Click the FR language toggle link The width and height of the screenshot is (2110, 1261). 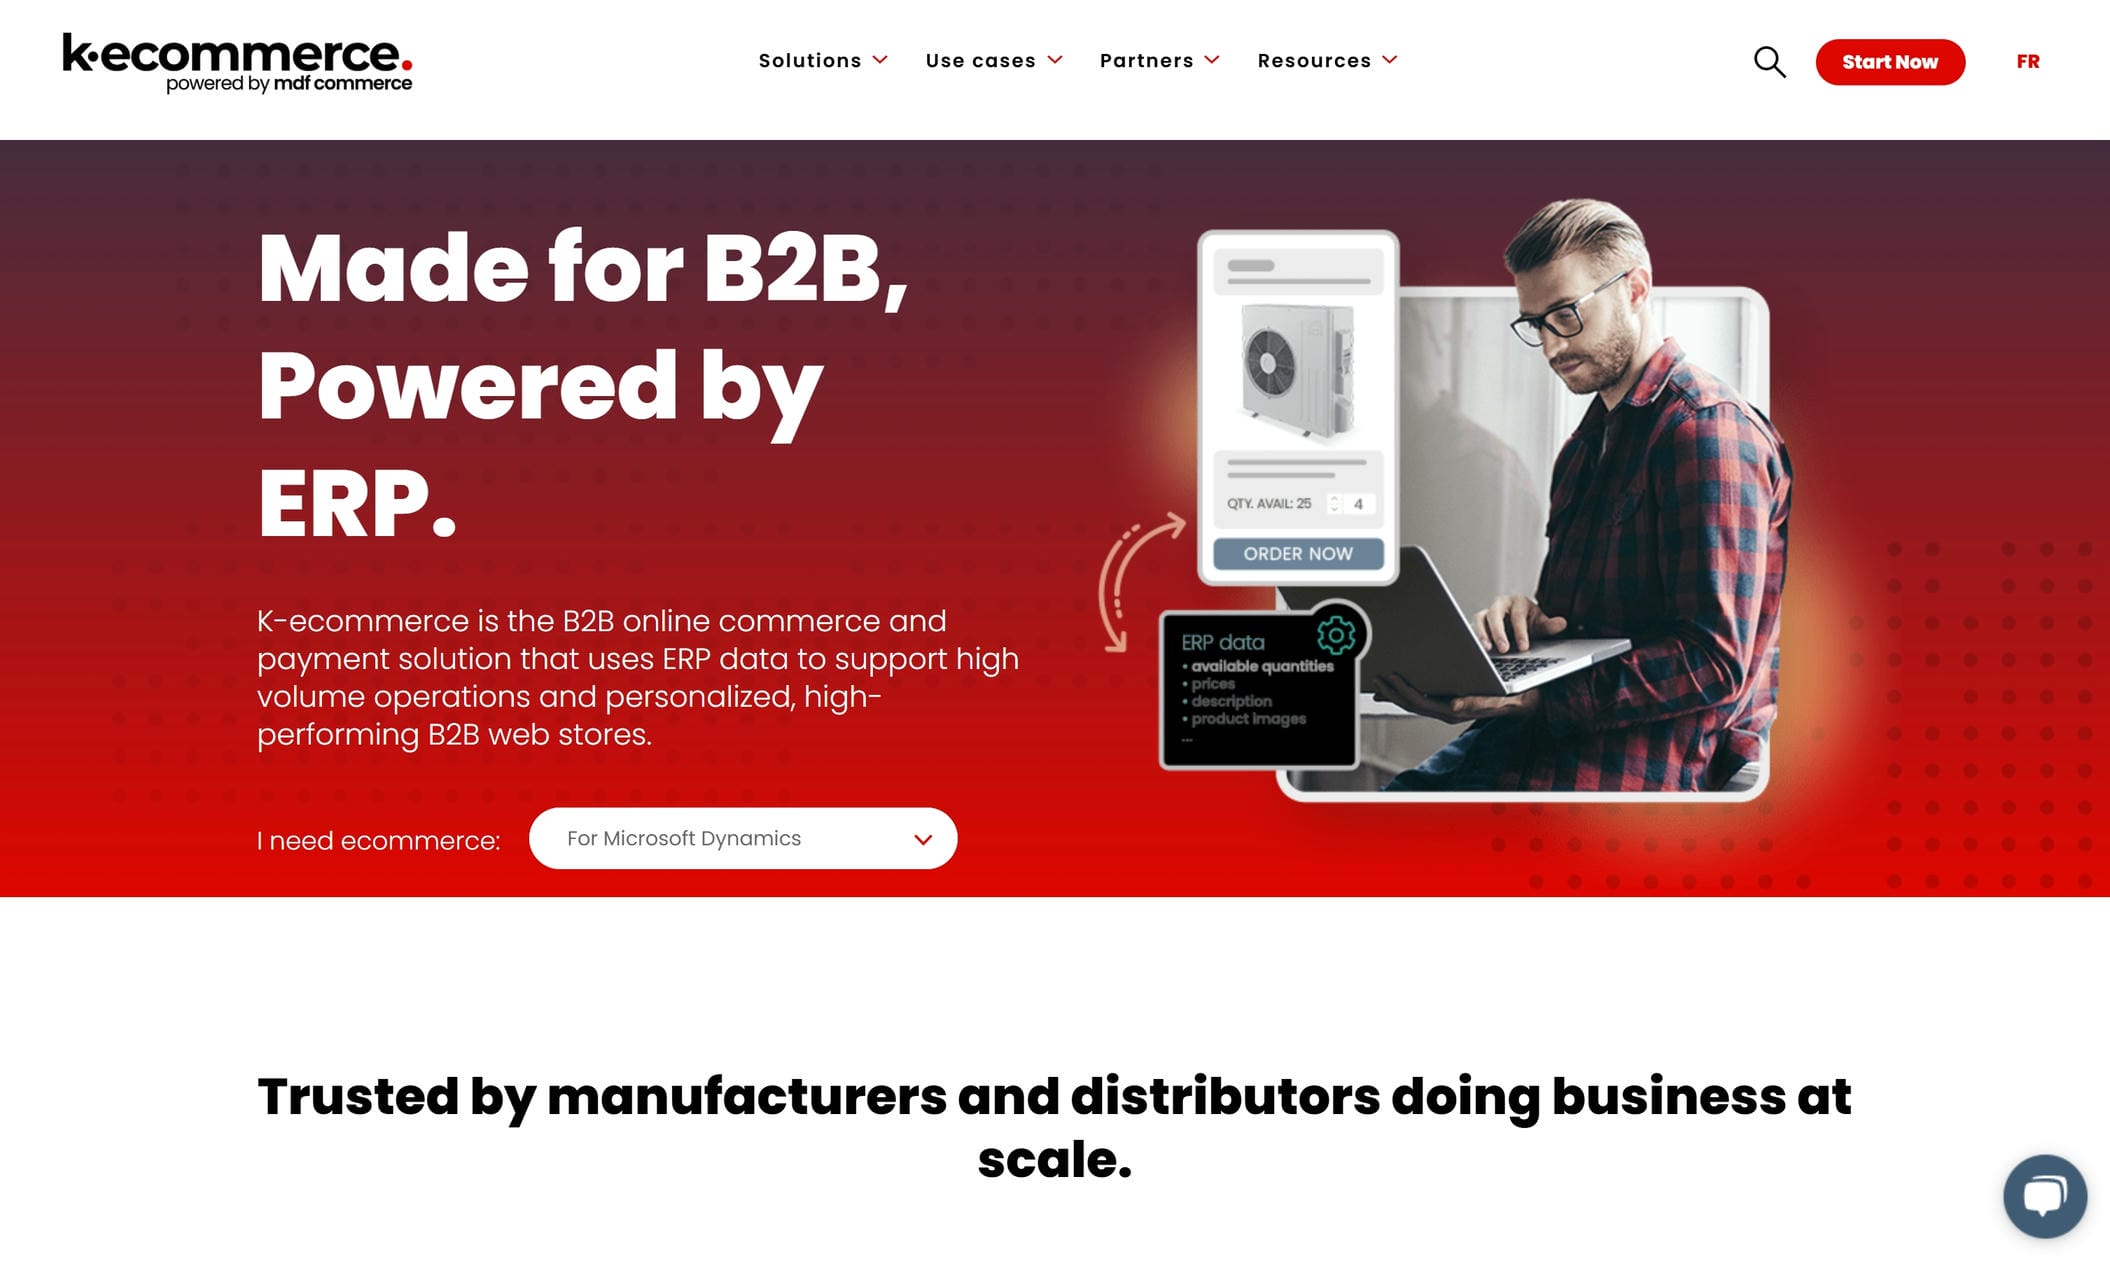coord(2027,62)
